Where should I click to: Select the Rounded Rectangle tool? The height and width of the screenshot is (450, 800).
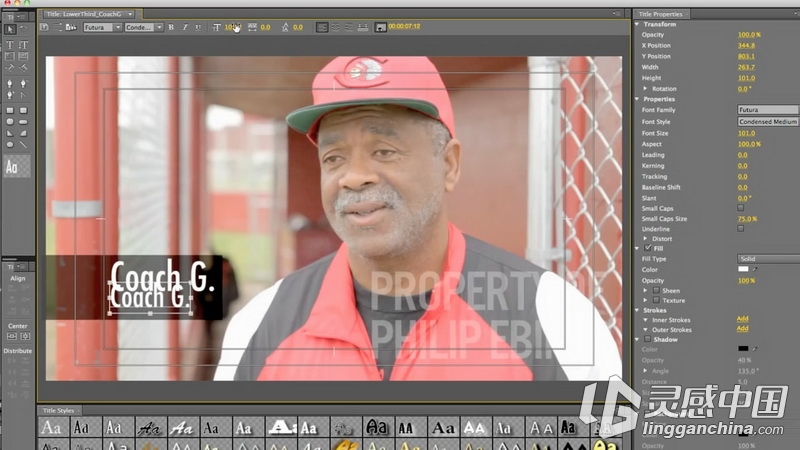[23, 122]
